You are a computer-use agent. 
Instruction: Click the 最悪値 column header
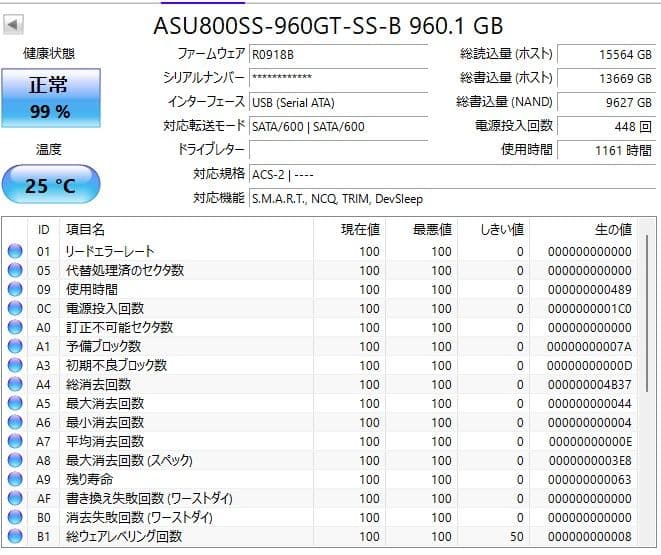point(422,230)
